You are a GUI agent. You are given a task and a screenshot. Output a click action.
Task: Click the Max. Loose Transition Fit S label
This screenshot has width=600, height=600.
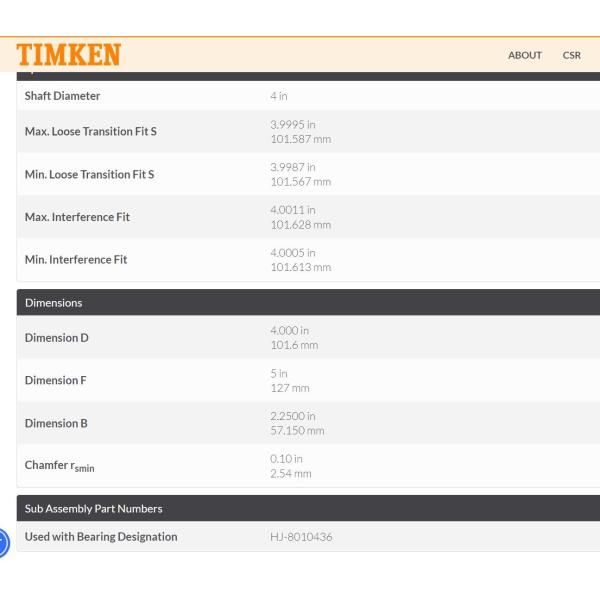tap(90, 132)
